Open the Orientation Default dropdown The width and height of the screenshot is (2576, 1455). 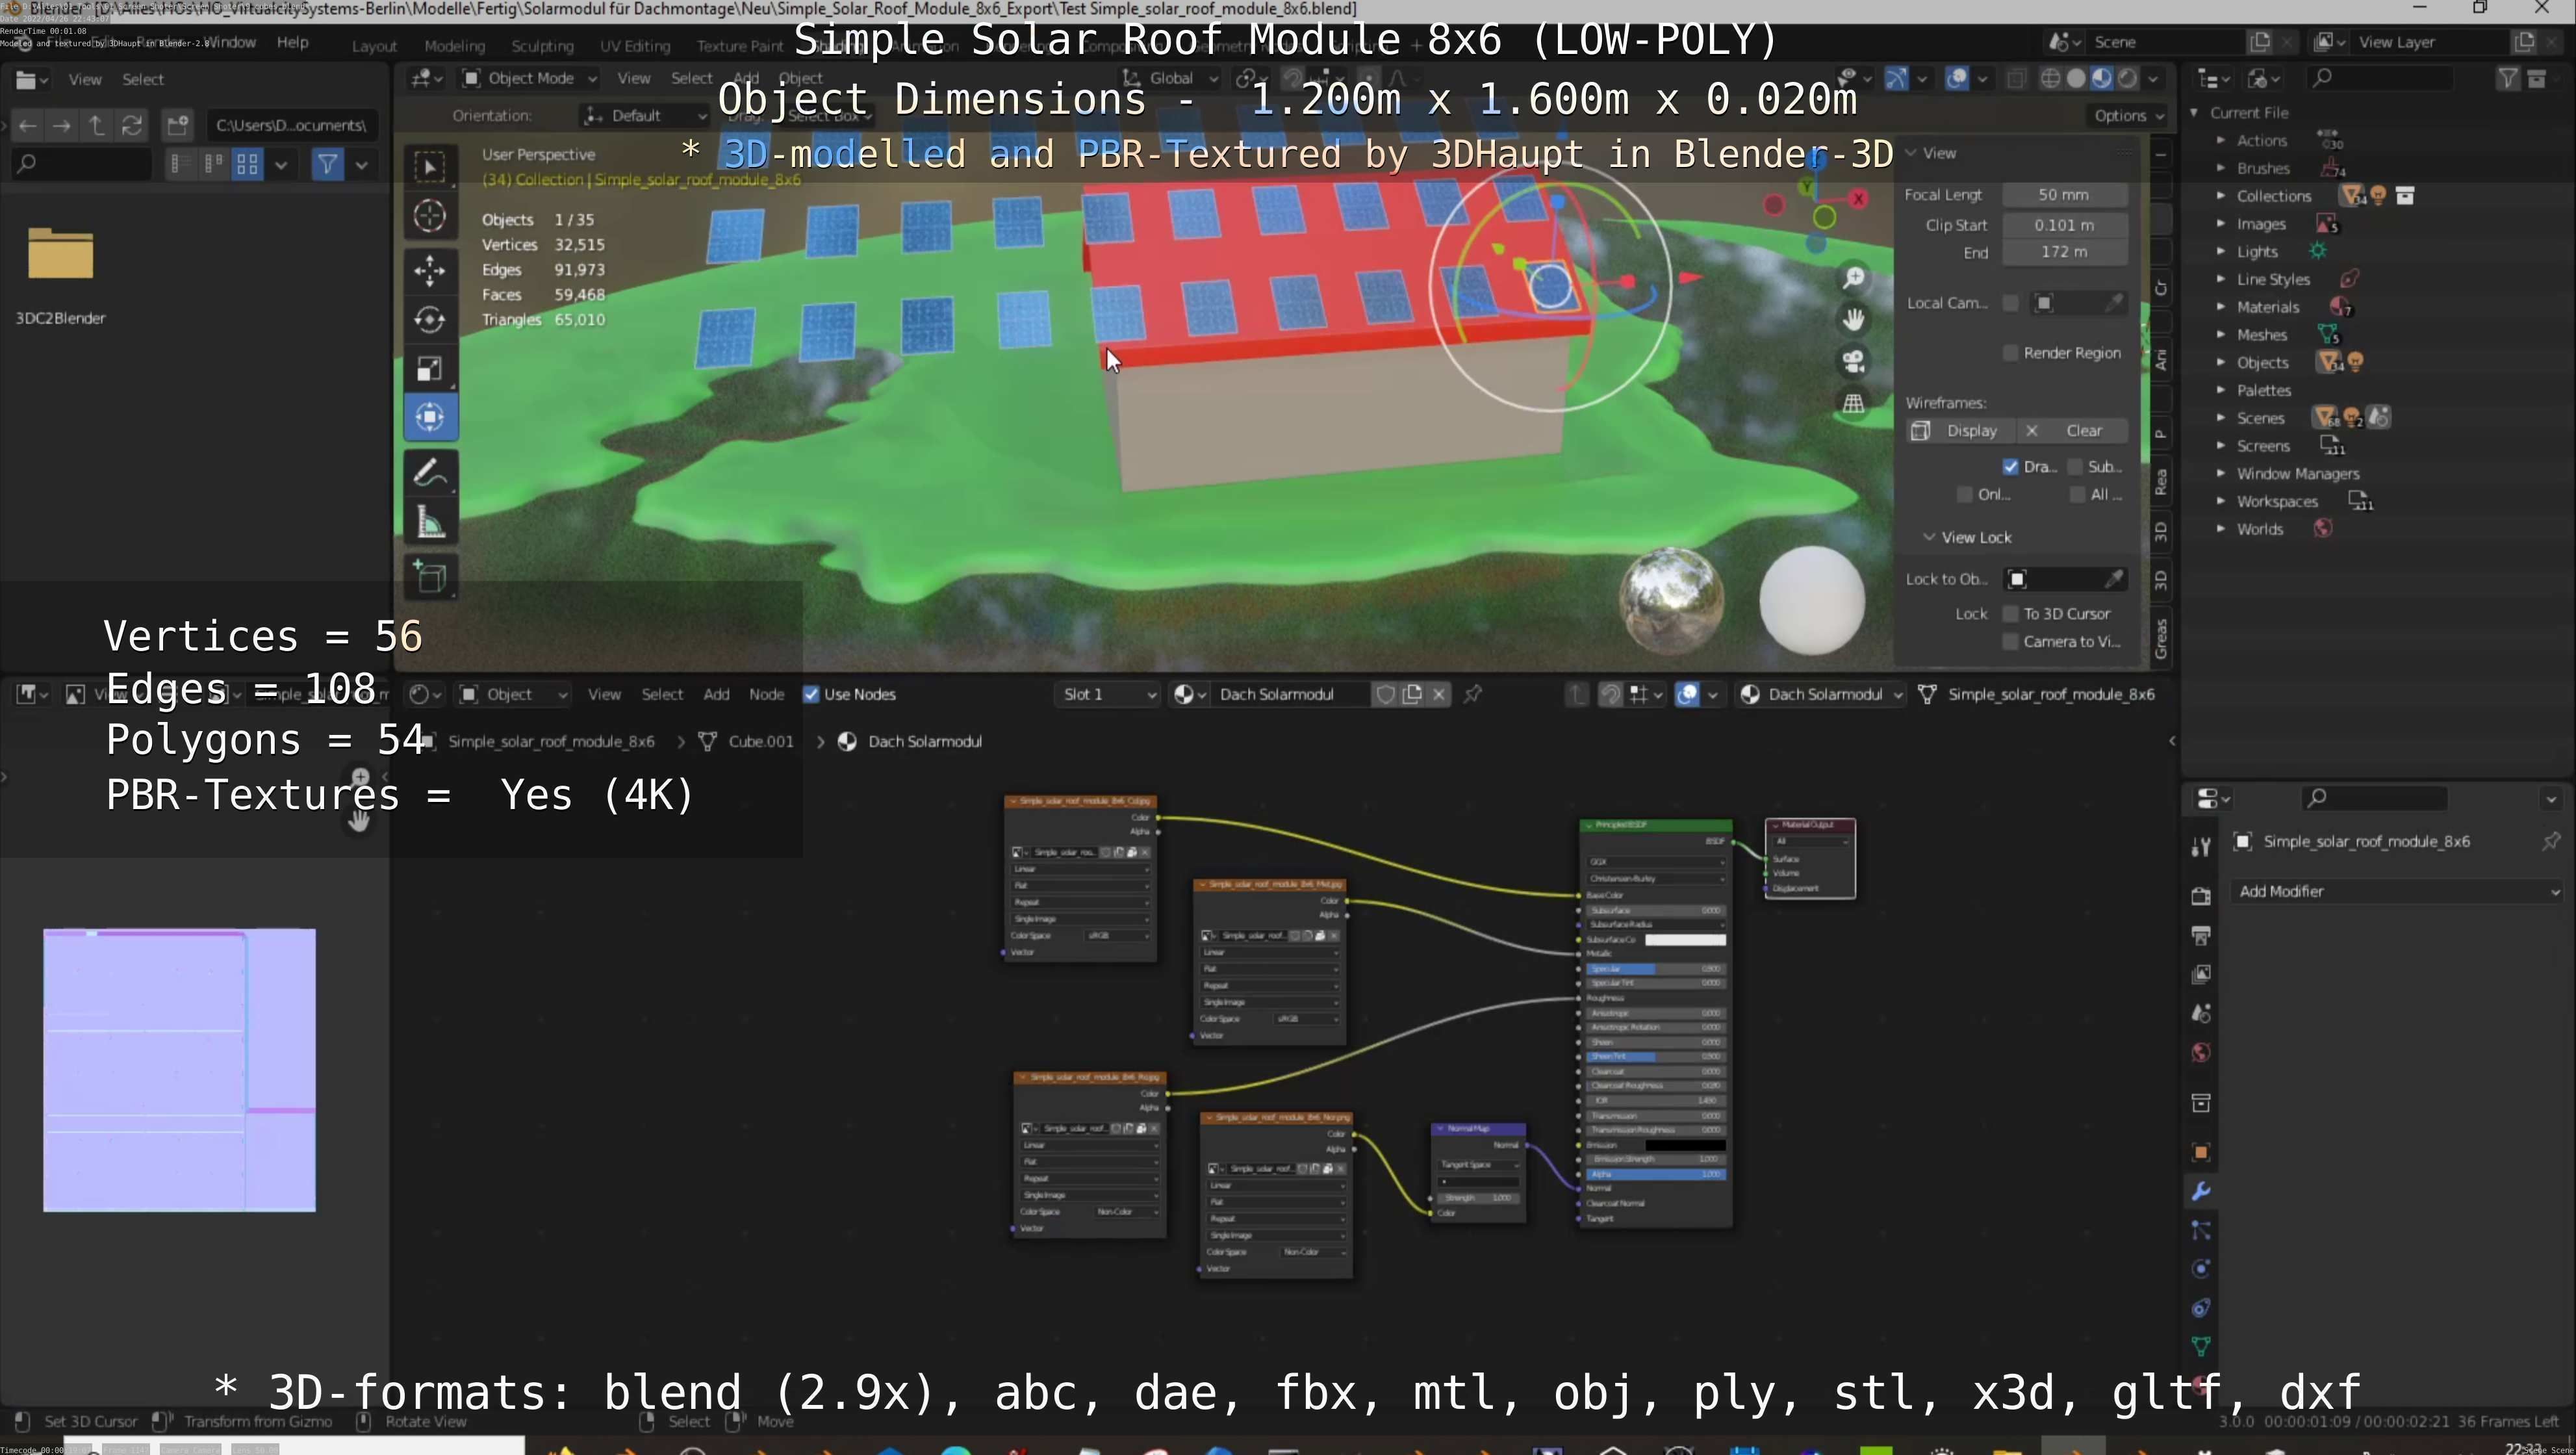[645, 116]
